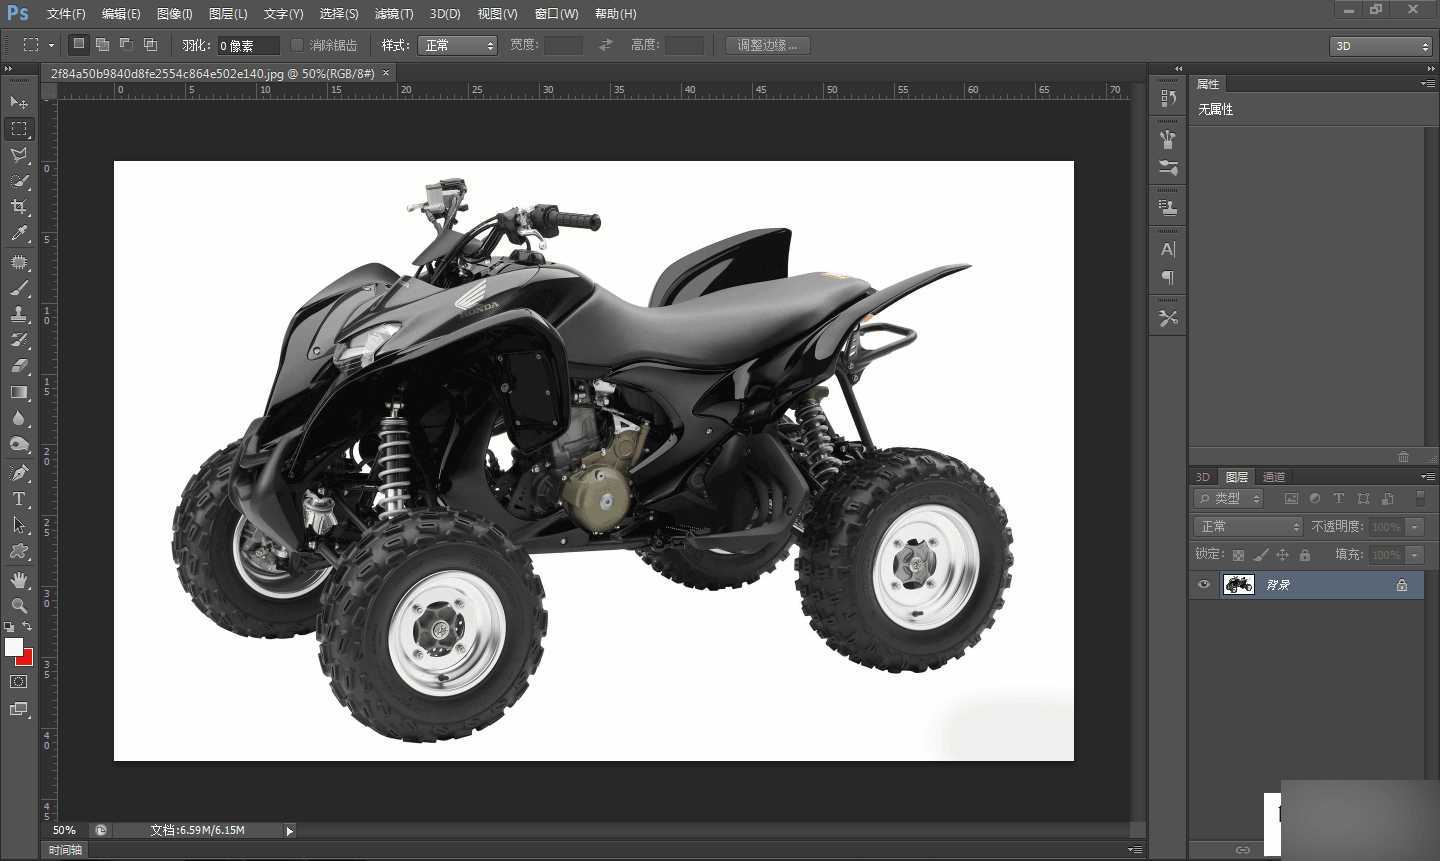This screenshot has height=861, width=1440.
Task: Click the red background color swatch
Action: click(x=26, y=659)
